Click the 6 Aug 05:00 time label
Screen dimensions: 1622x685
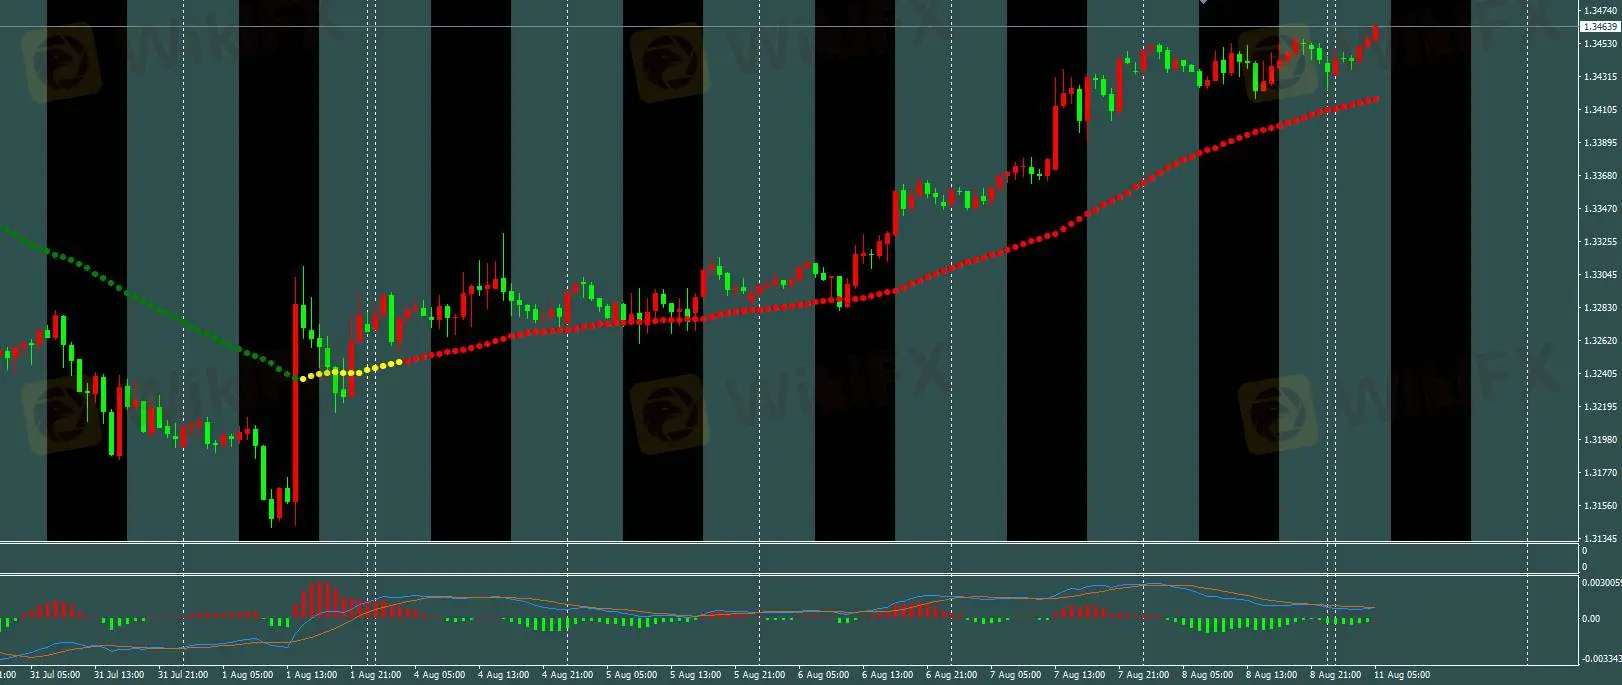point(823,675)
